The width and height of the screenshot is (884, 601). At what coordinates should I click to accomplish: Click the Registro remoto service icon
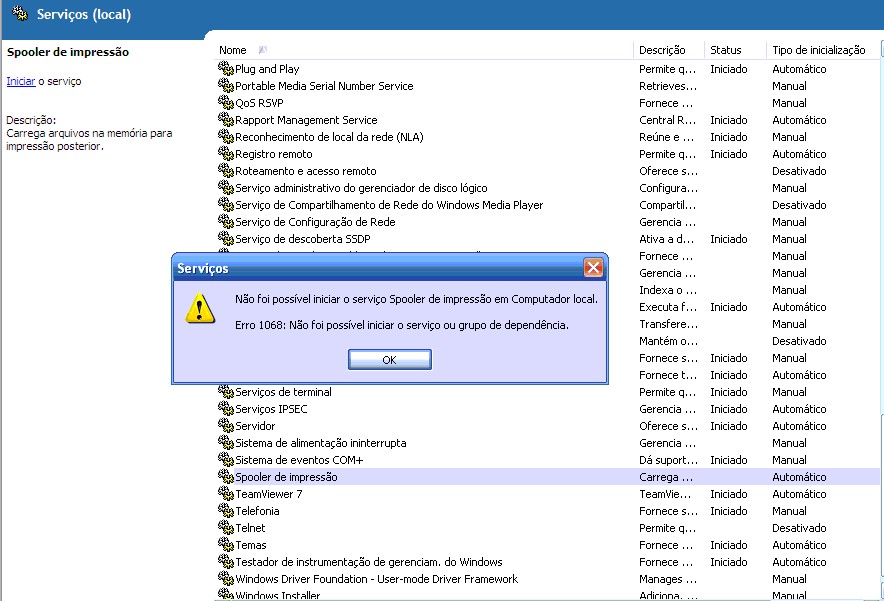tap(226, 154)
